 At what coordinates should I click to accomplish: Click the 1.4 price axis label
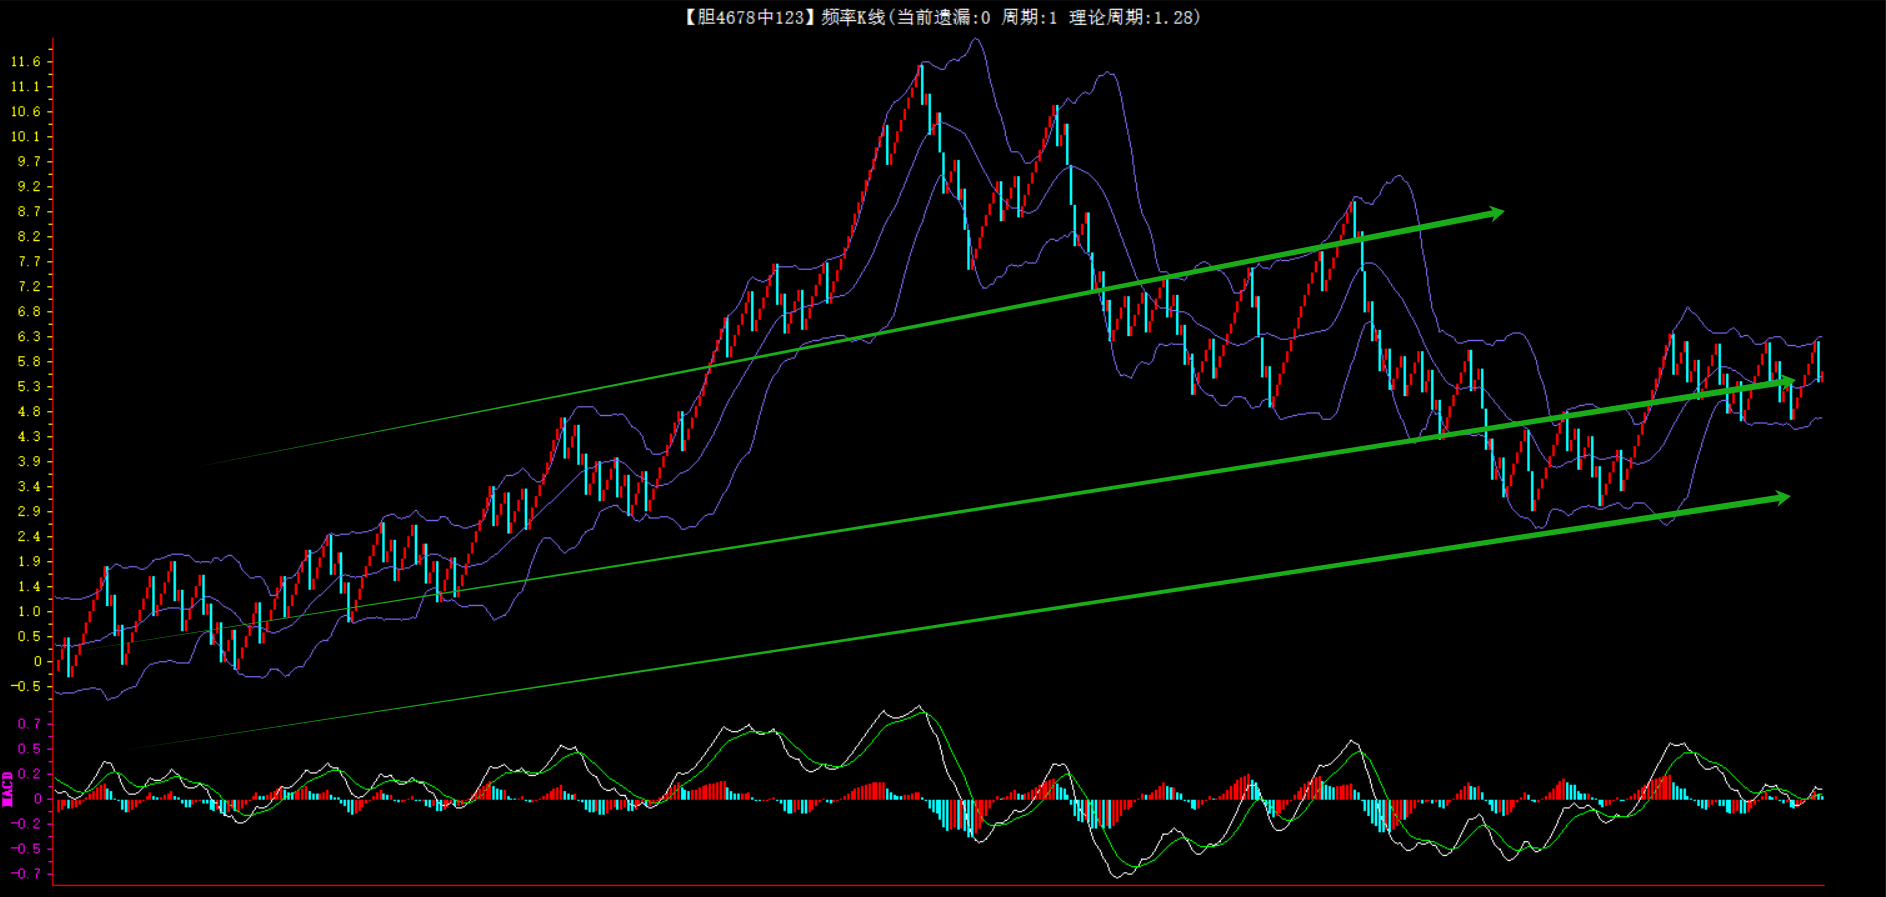29,587
